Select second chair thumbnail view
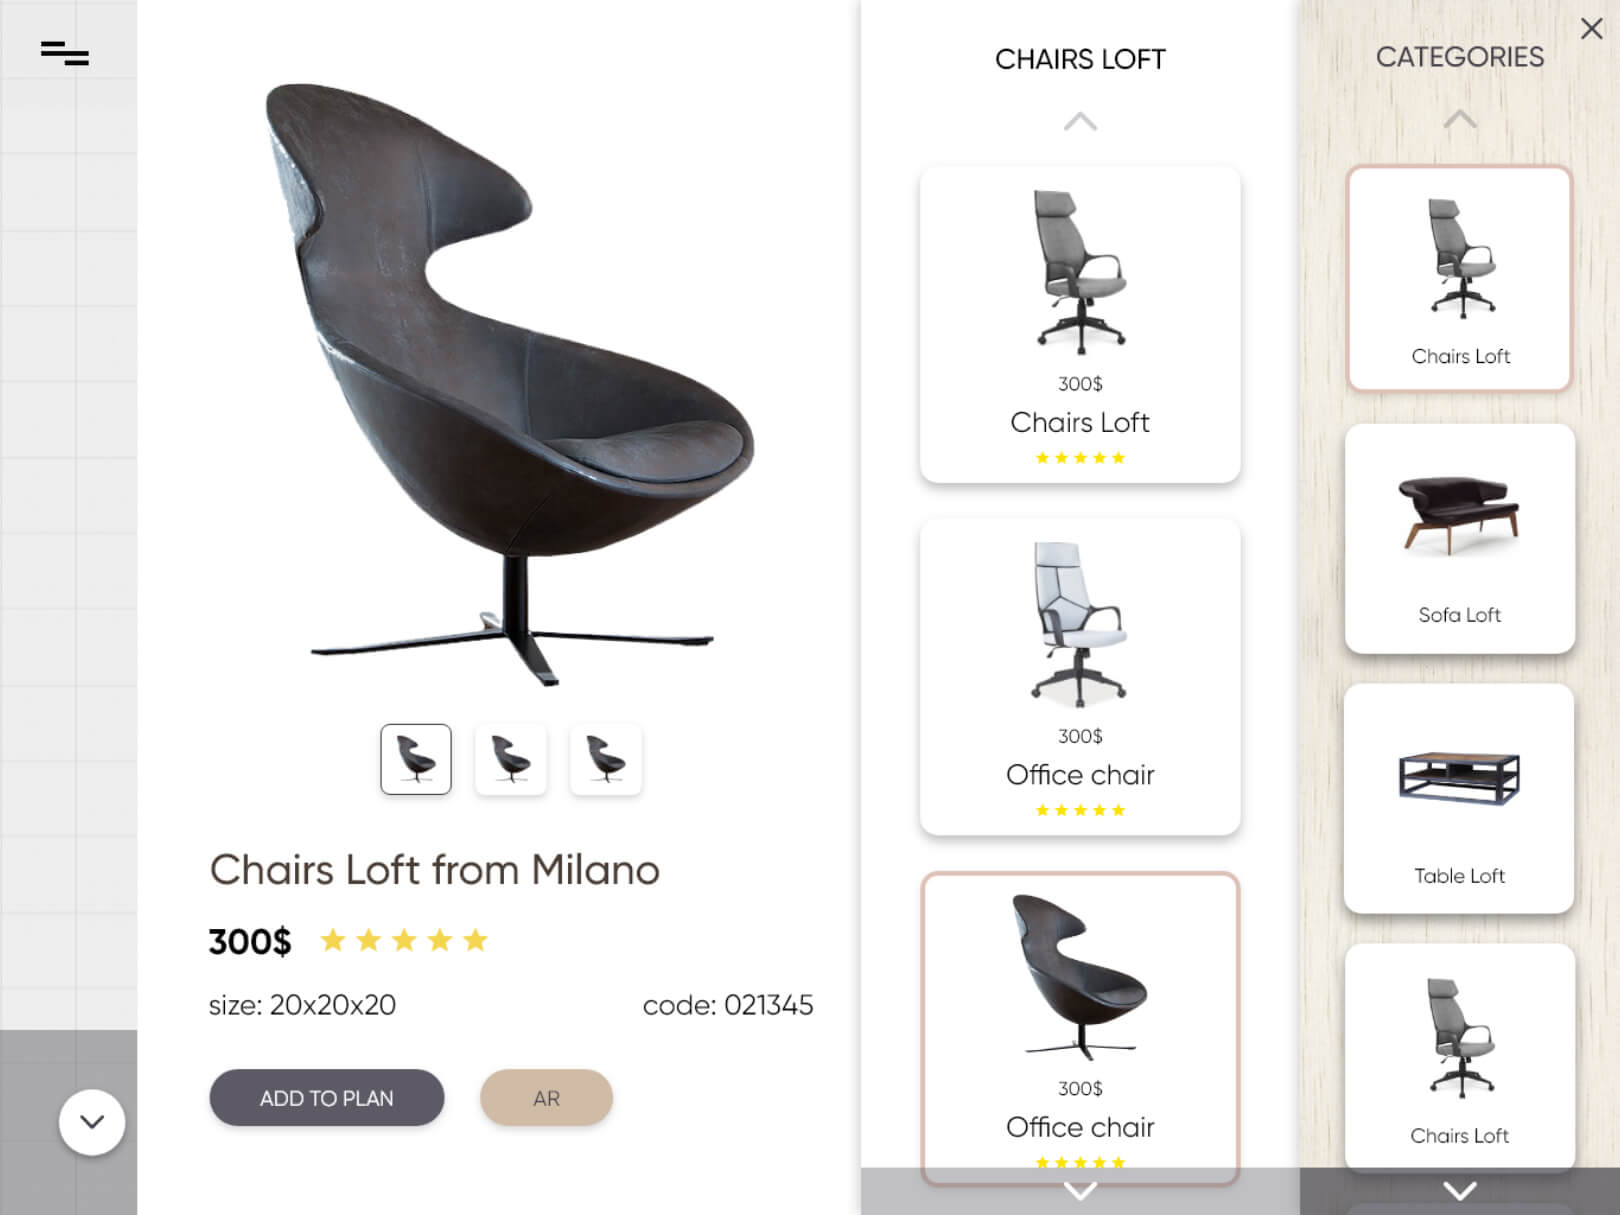The width and height of the screenshot is (1620, 1215). click(511, 759)
